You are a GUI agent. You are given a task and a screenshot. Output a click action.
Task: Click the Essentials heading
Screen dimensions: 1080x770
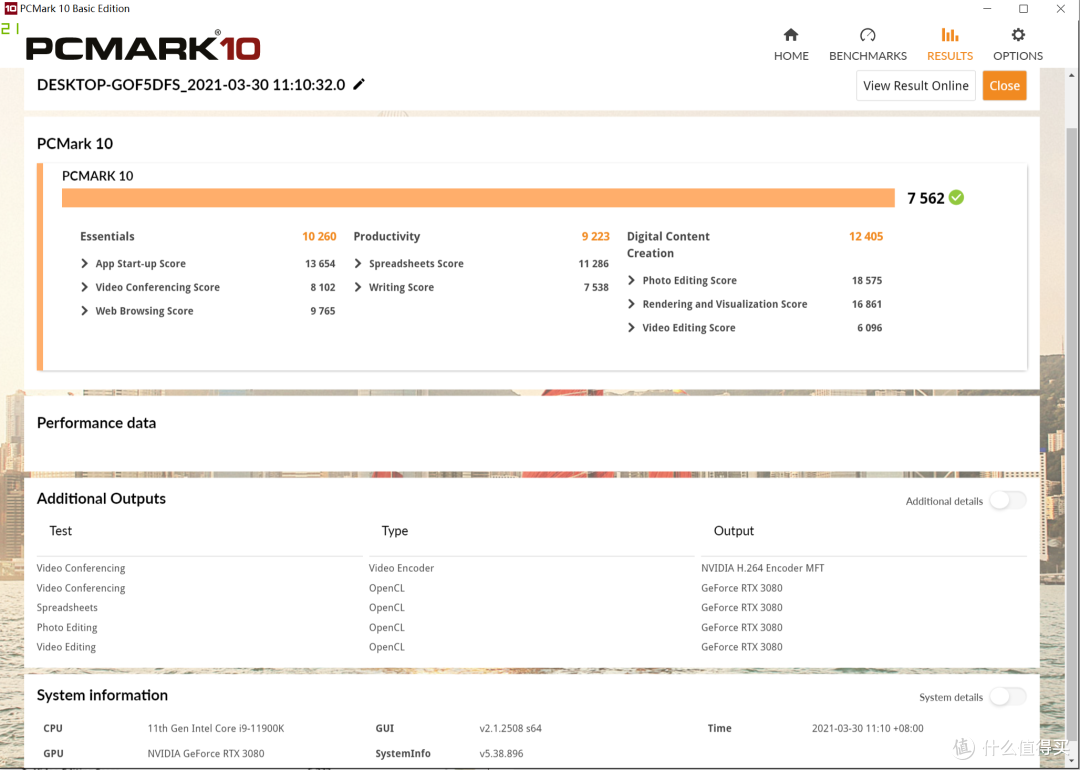pos(107,236)
